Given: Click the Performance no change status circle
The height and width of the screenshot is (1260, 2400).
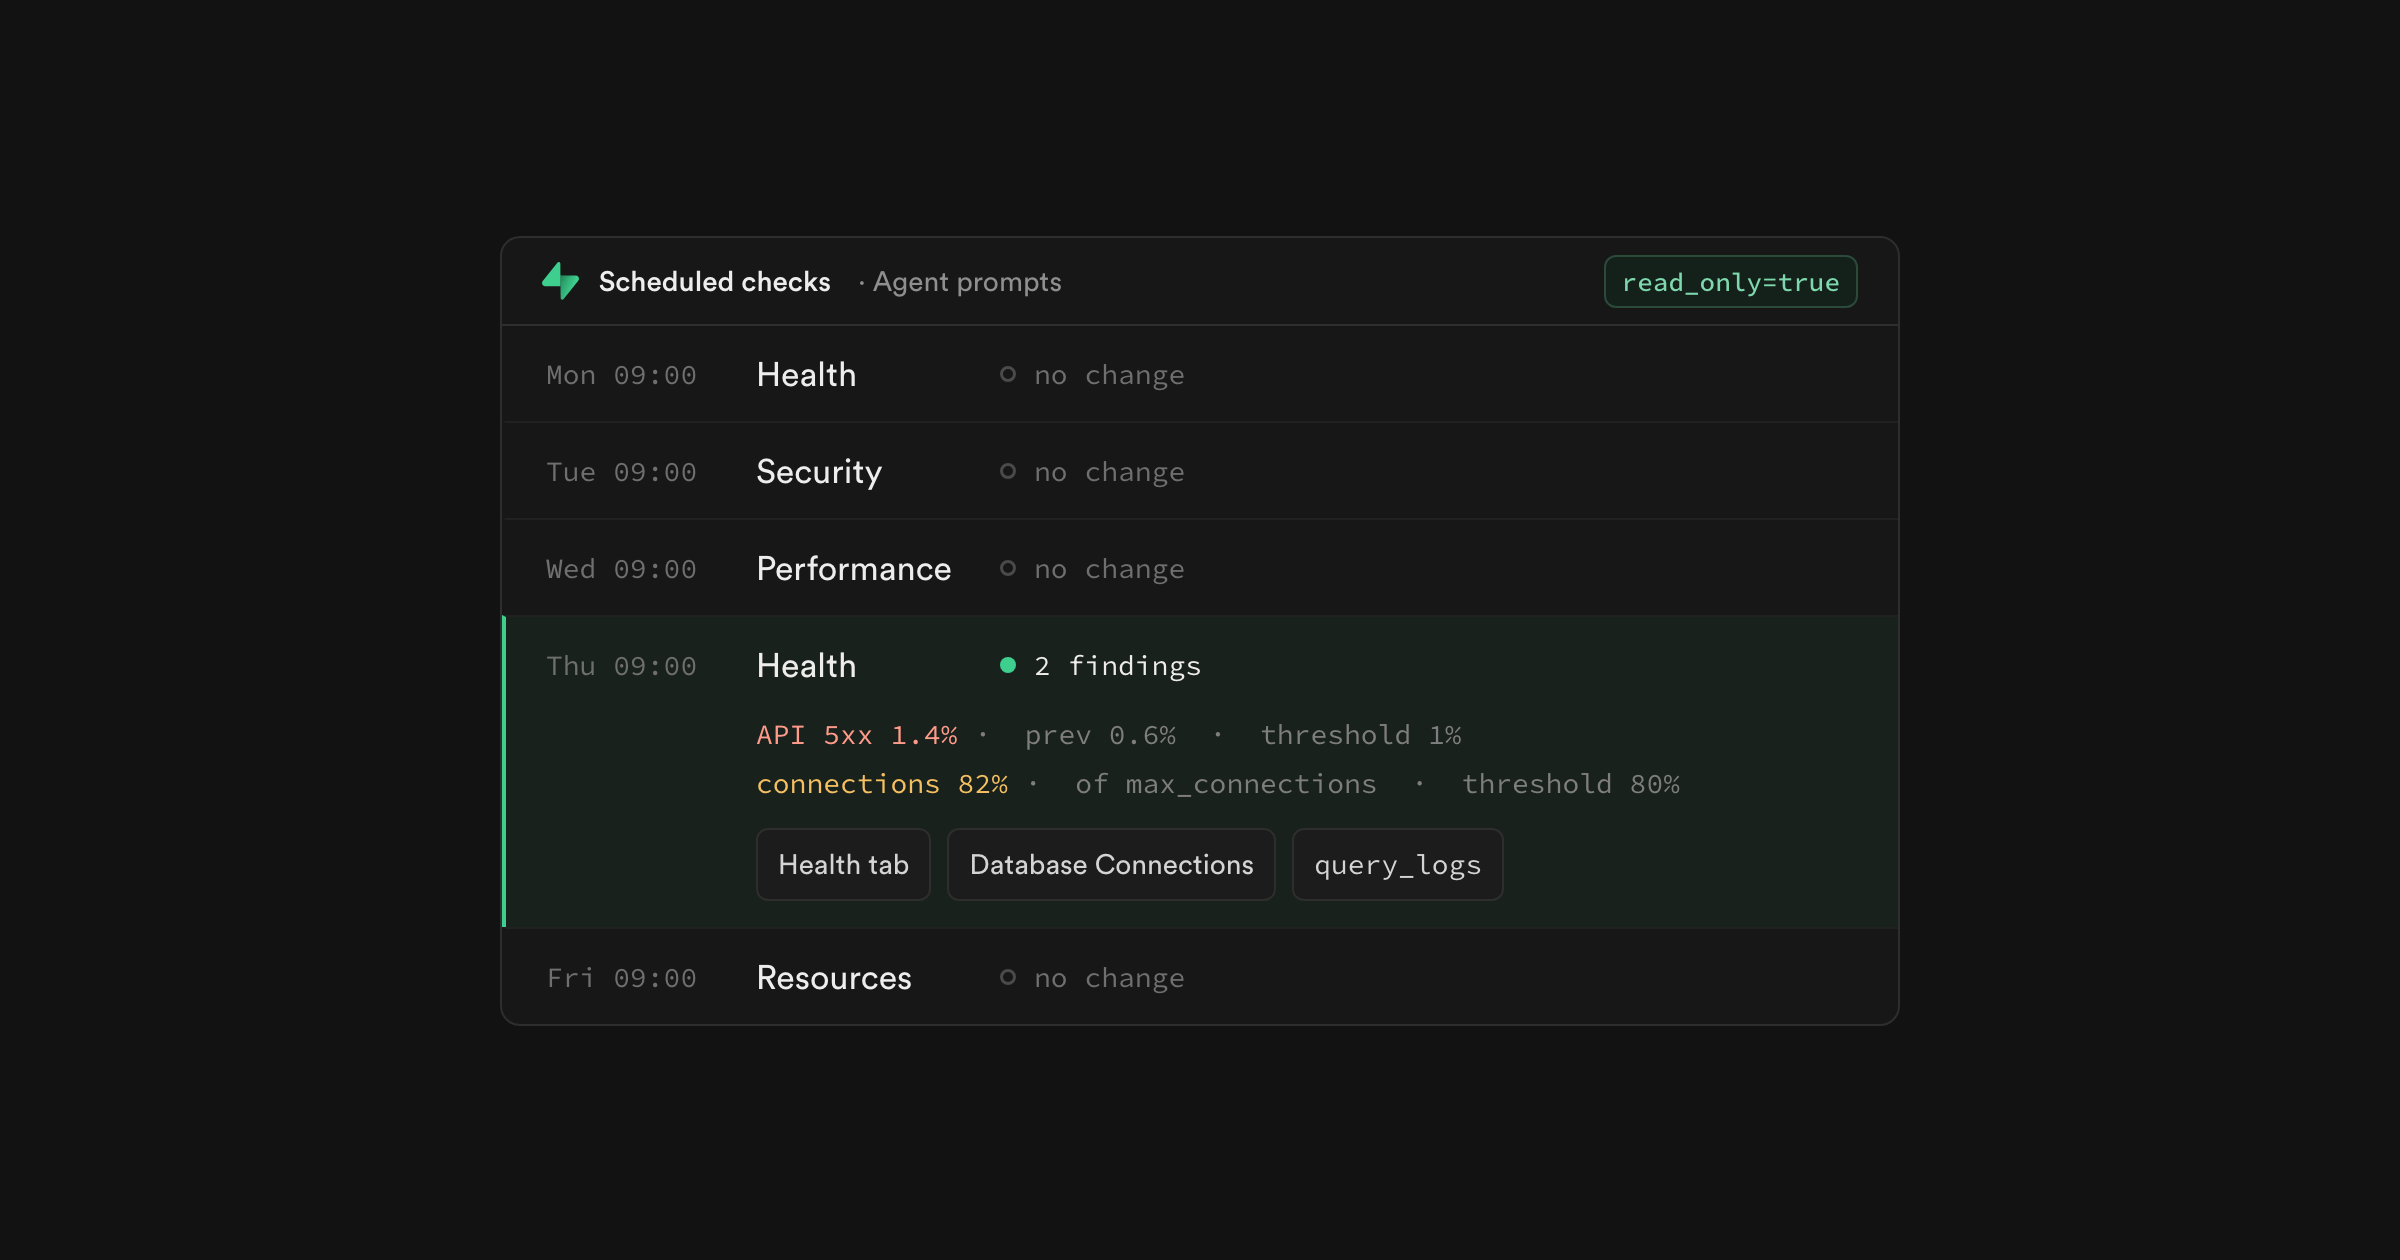Looking at the screenshot, I should click(x=1008, y=568).
